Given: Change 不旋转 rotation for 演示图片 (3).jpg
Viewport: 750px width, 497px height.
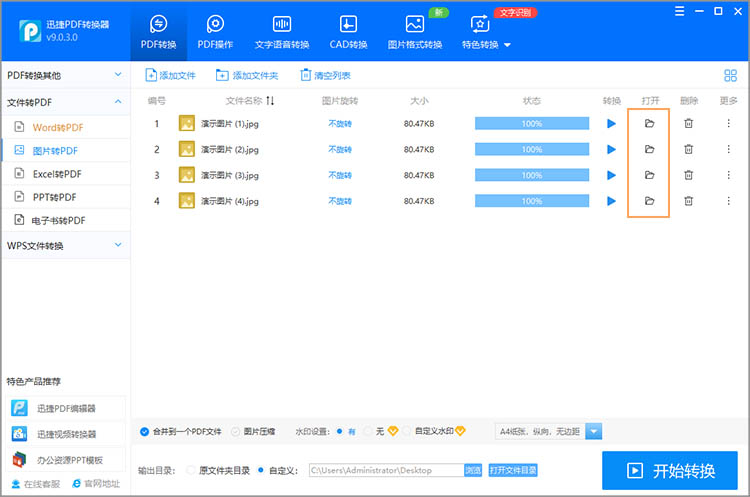Looking at the screenshot, I should tap(340, 175).
